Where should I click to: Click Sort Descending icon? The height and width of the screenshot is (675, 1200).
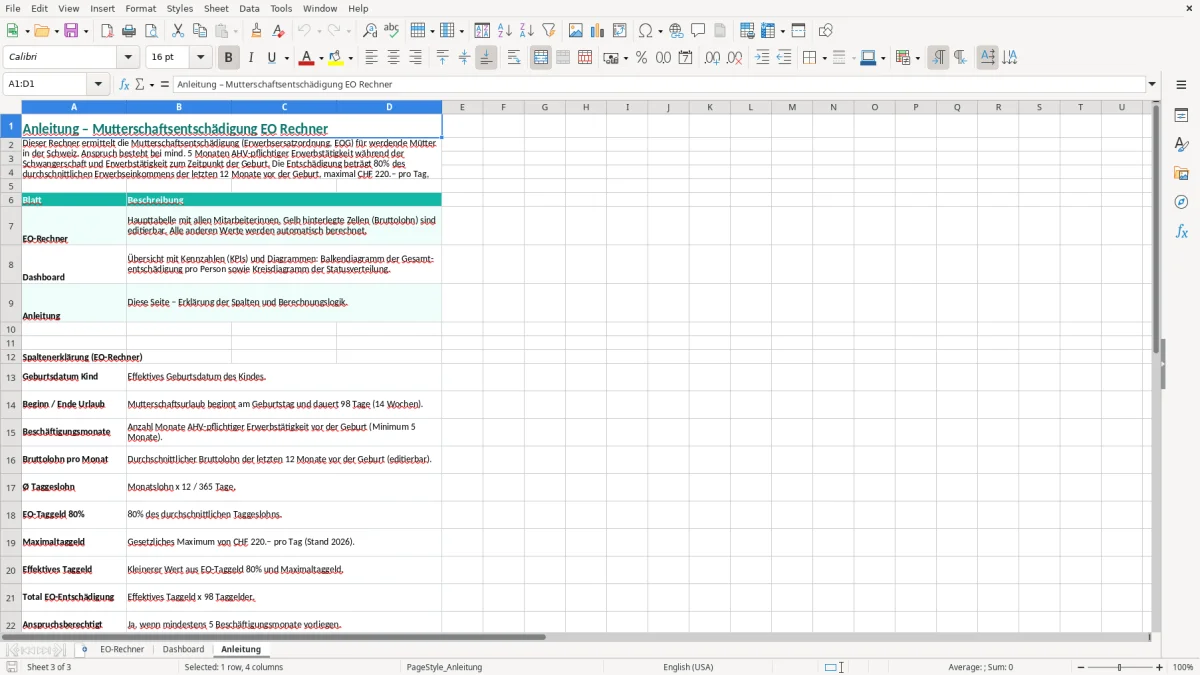[527, 31]
